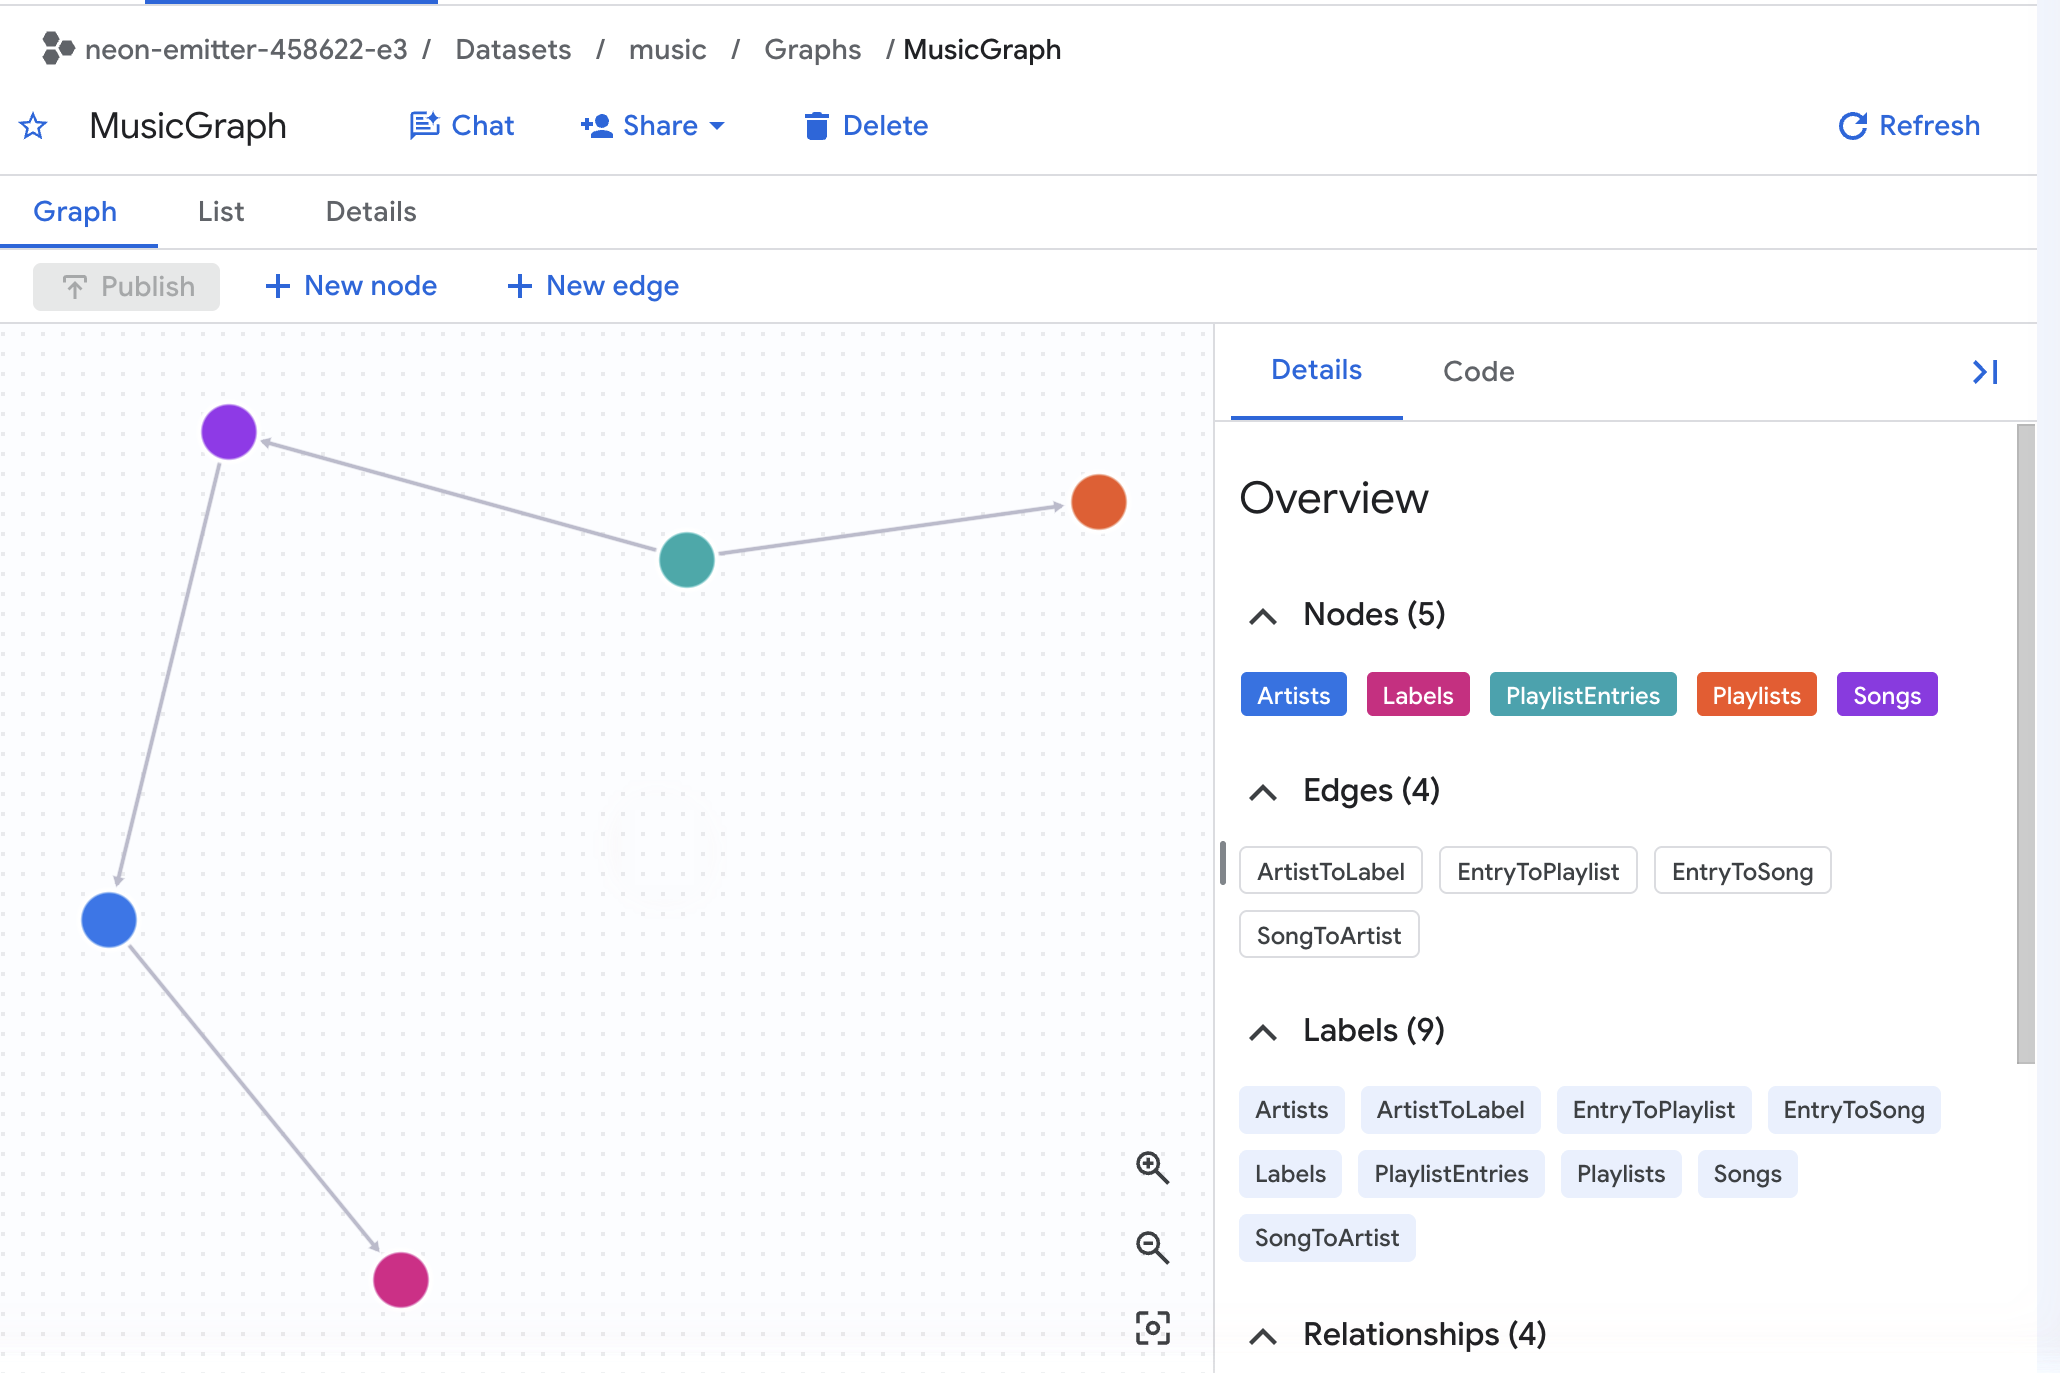Collapse the Nodes (5) section
The image size is (2060, 1373).
click(1263, 616)
